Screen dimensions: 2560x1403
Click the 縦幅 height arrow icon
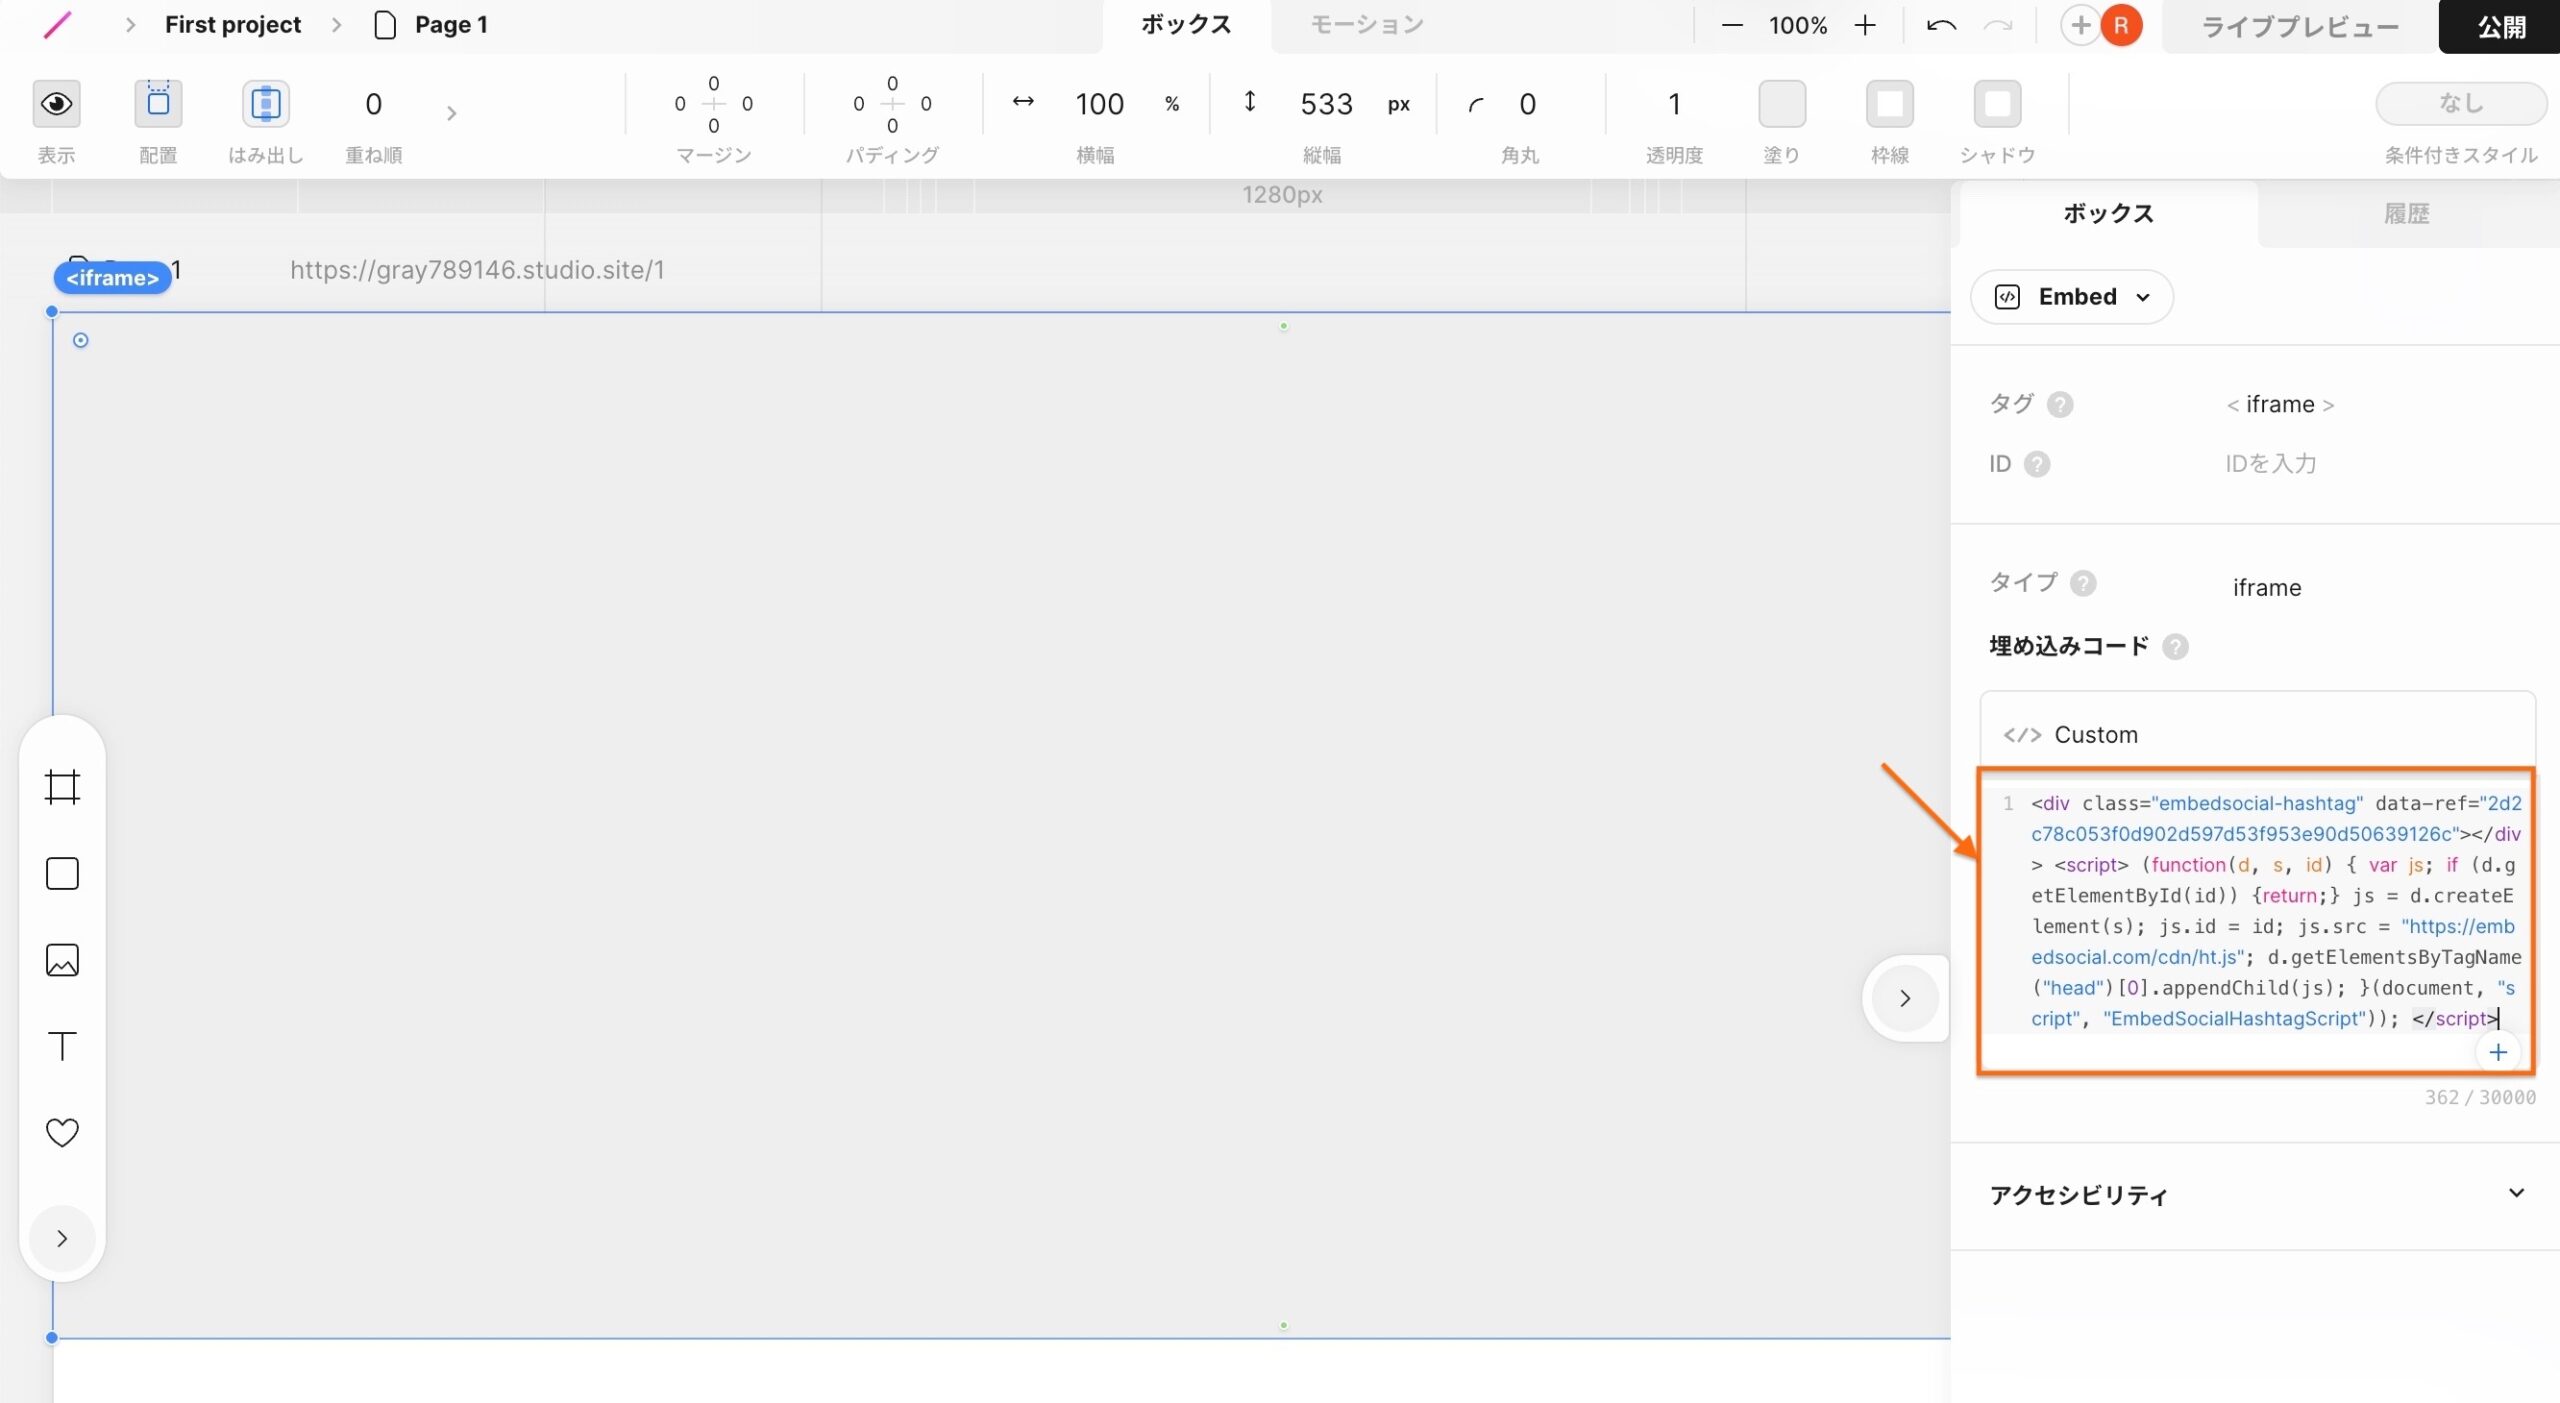[x=1249, y=101]
